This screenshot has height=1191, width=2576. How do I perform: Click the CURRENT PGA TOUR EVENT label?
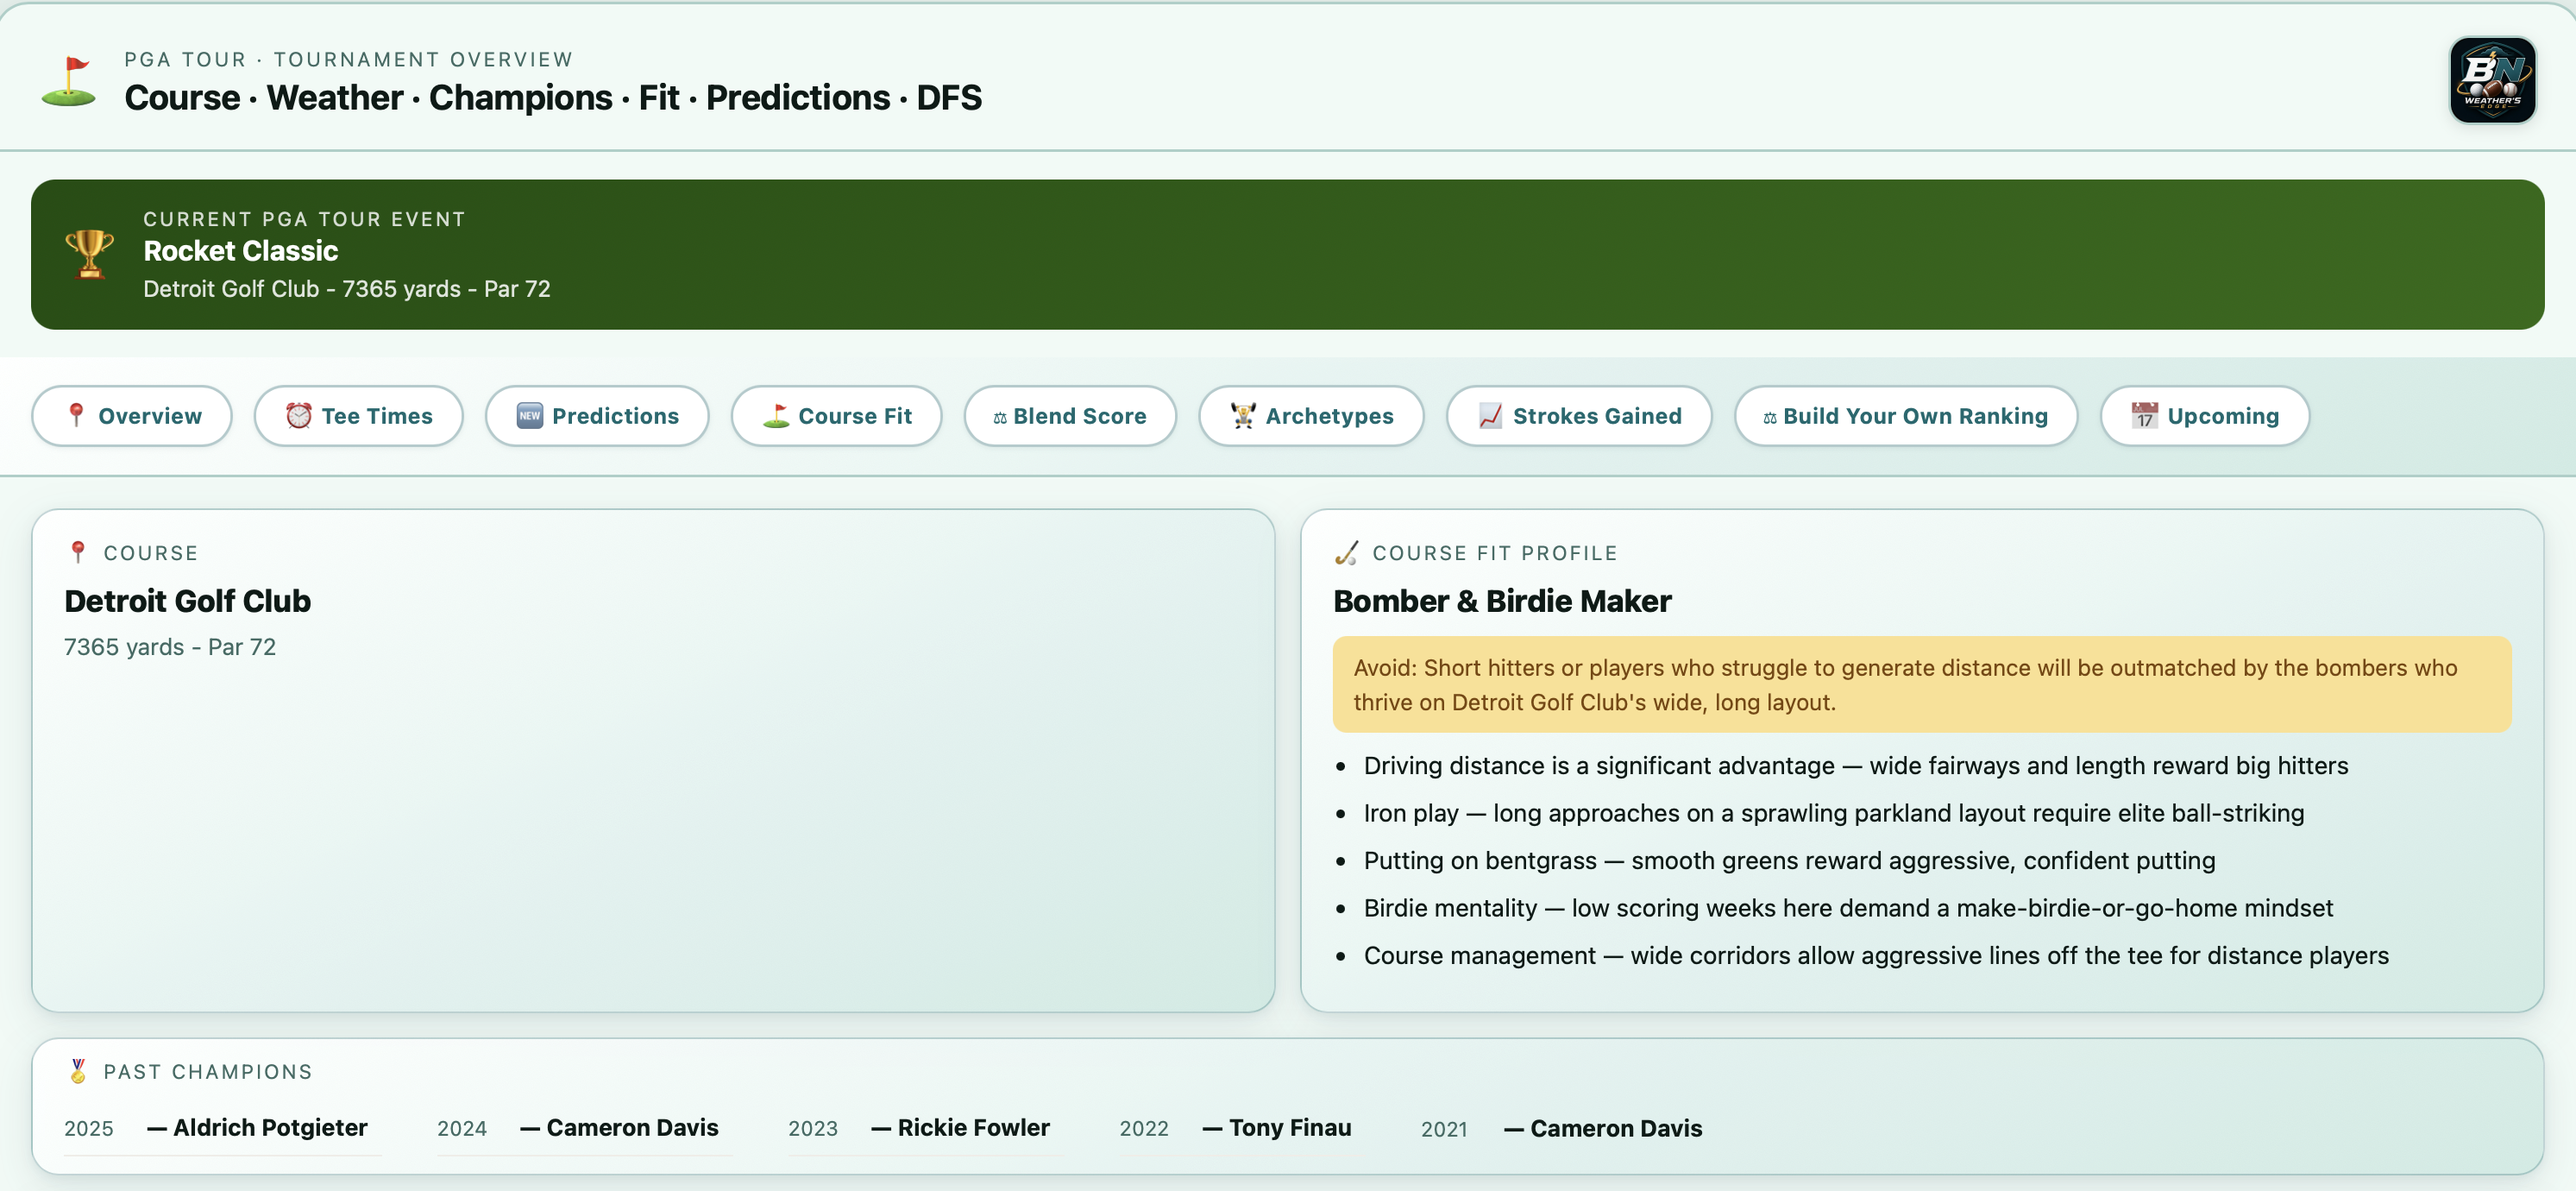304,219
